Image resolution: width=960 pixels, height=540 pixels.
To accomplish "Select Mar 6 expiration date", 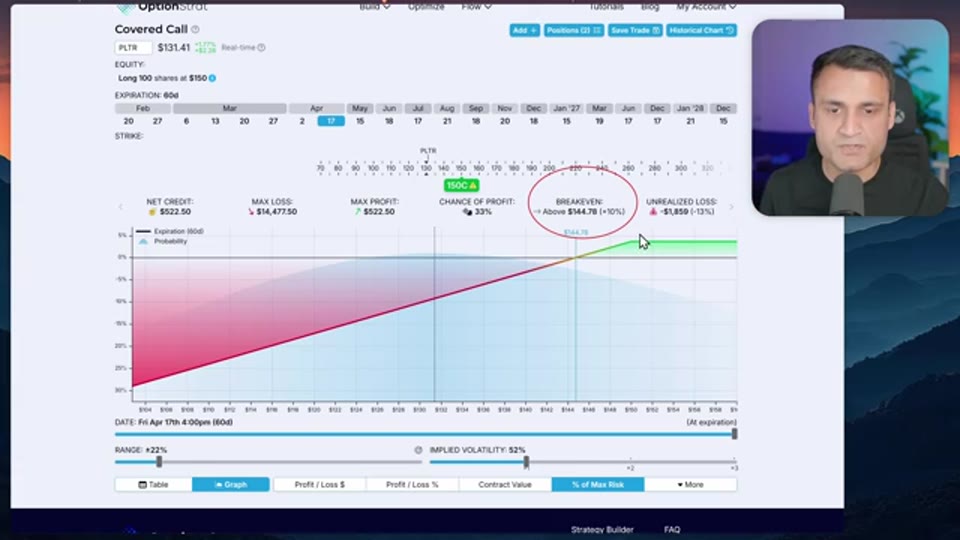I will tap(187, 121).
